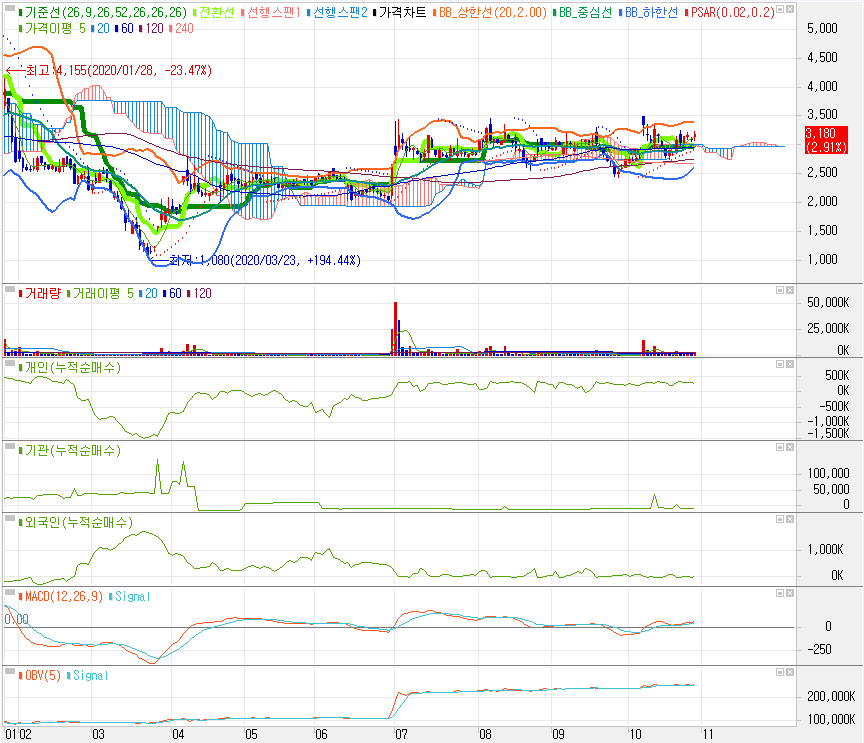This screenshot has height=743, width=864.
Task: Collapse the price chart pane
Action: 780,9
